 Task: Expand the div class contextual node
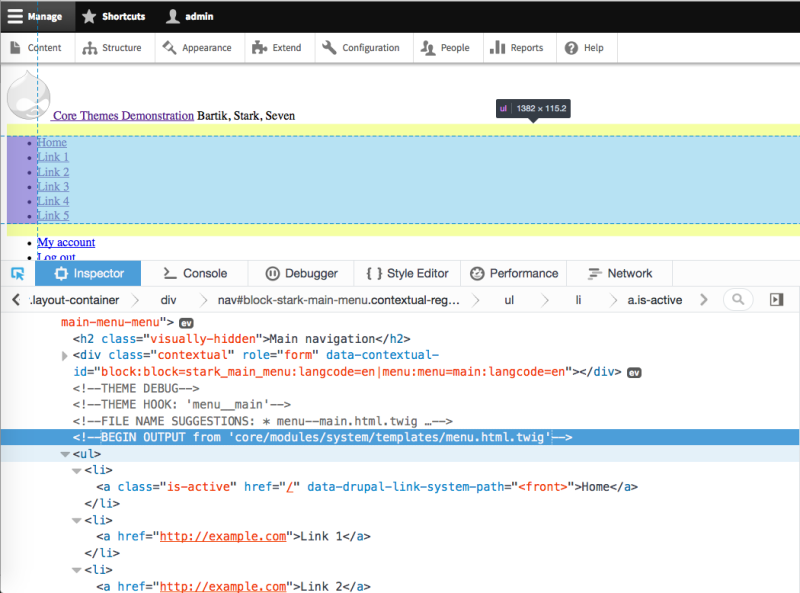point(64,356)
